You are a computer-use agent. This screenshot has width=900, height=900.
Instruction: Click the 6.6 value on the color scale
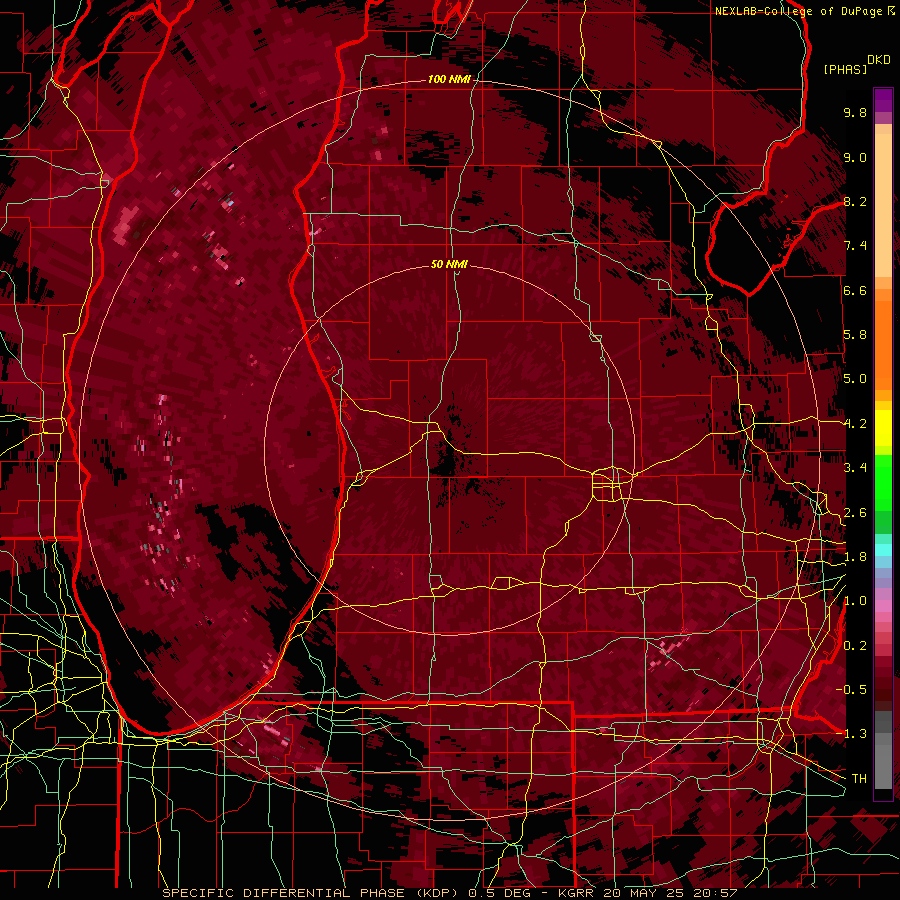[x=855, y=290]
